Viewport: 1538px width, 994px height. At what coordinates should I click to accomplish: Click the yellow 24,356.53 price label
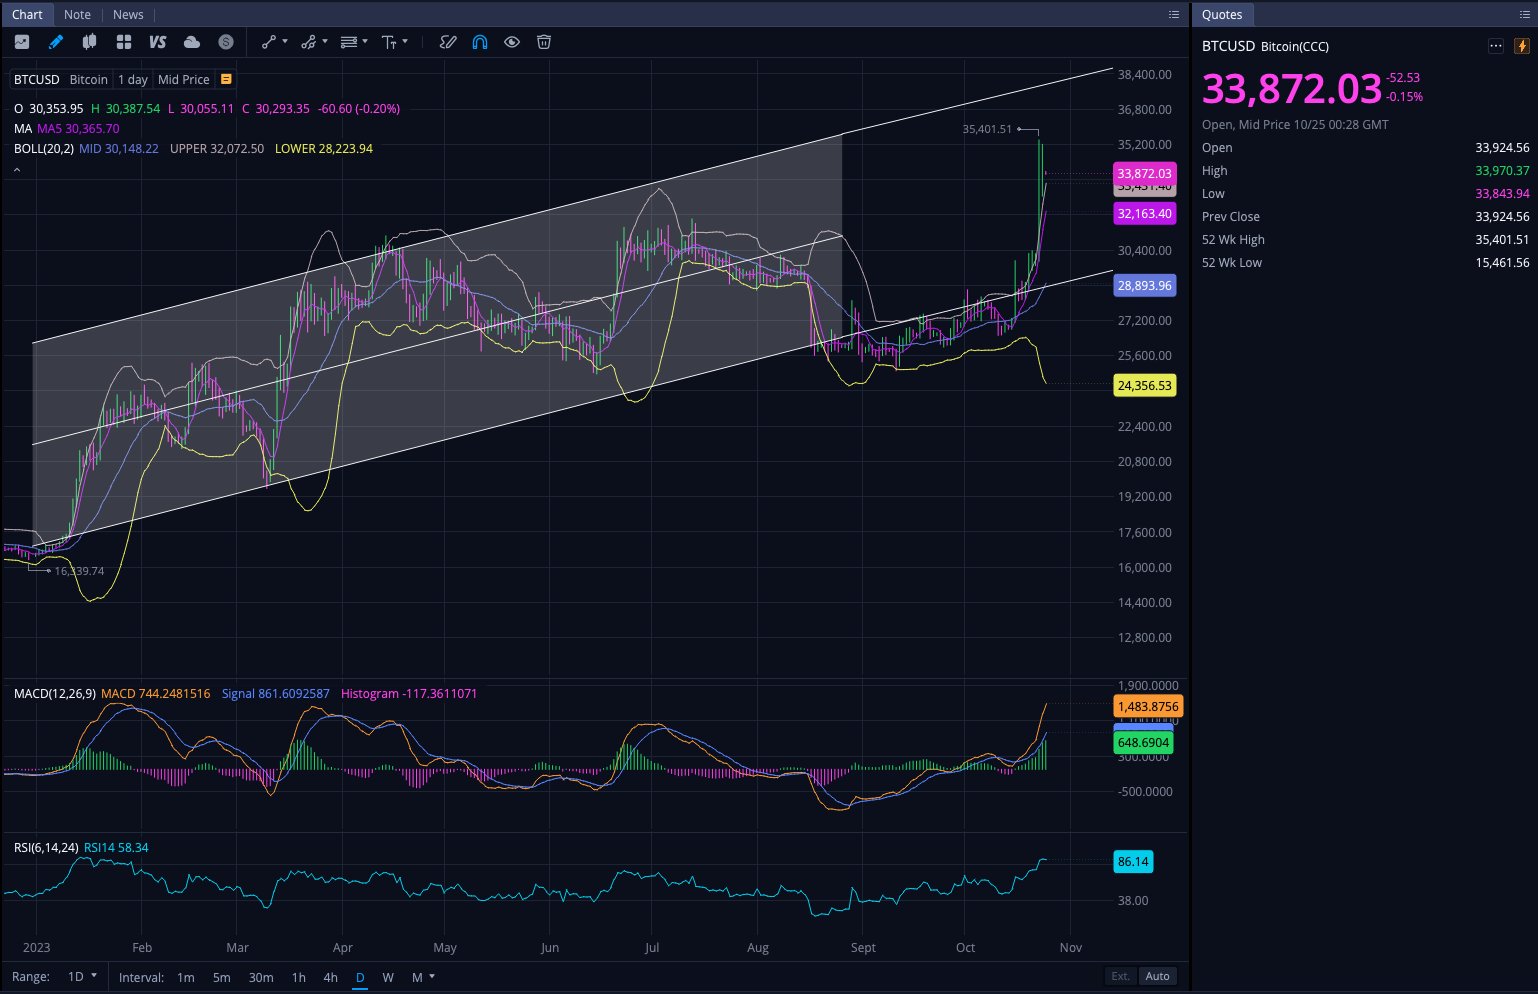click(x=1144, y=385)
